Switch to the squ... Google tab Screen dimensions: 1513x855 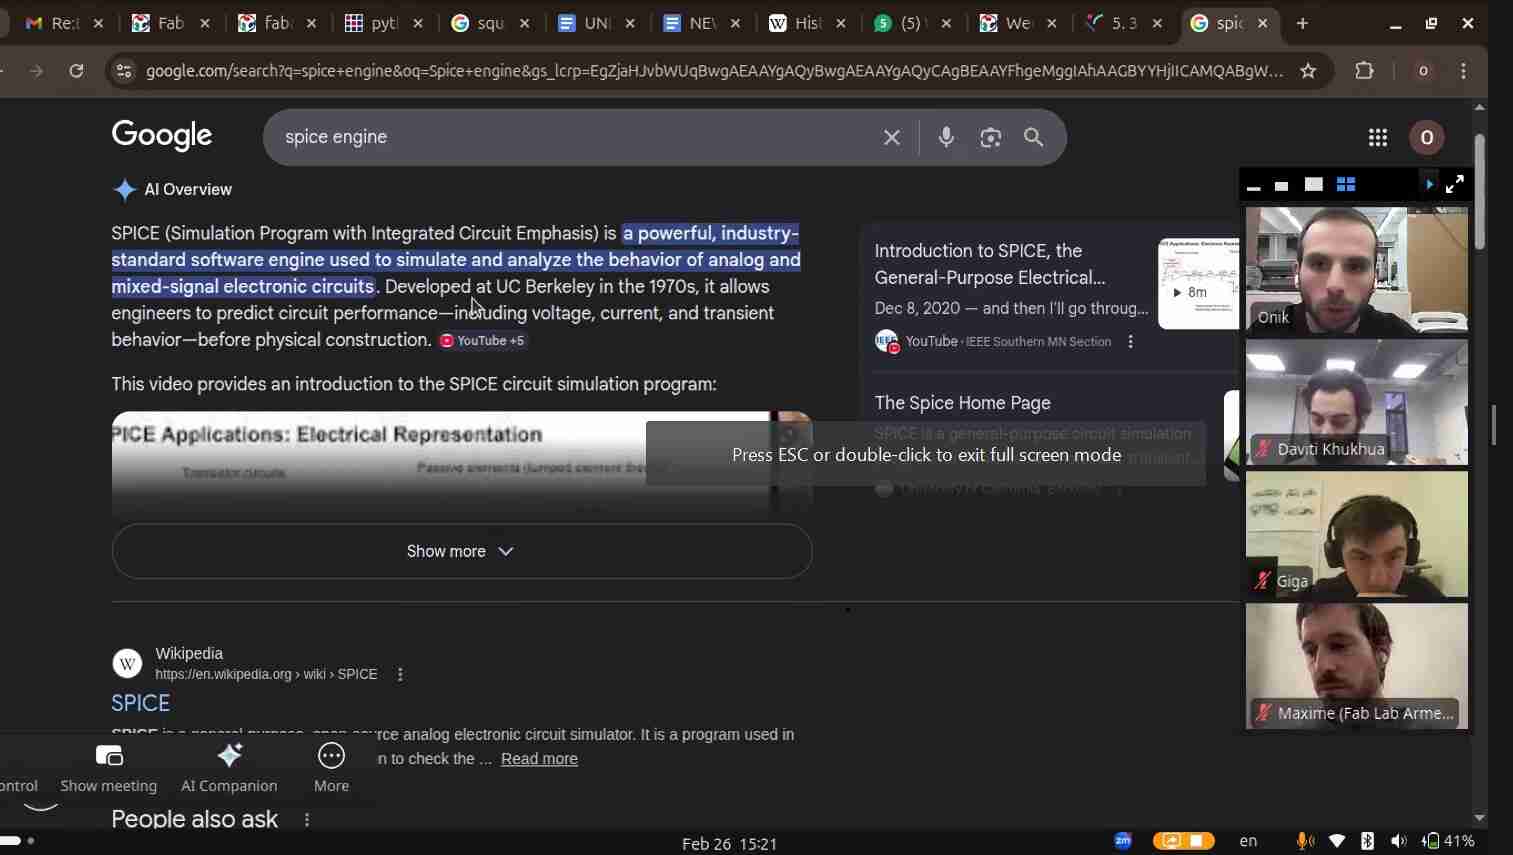(491, 24)
